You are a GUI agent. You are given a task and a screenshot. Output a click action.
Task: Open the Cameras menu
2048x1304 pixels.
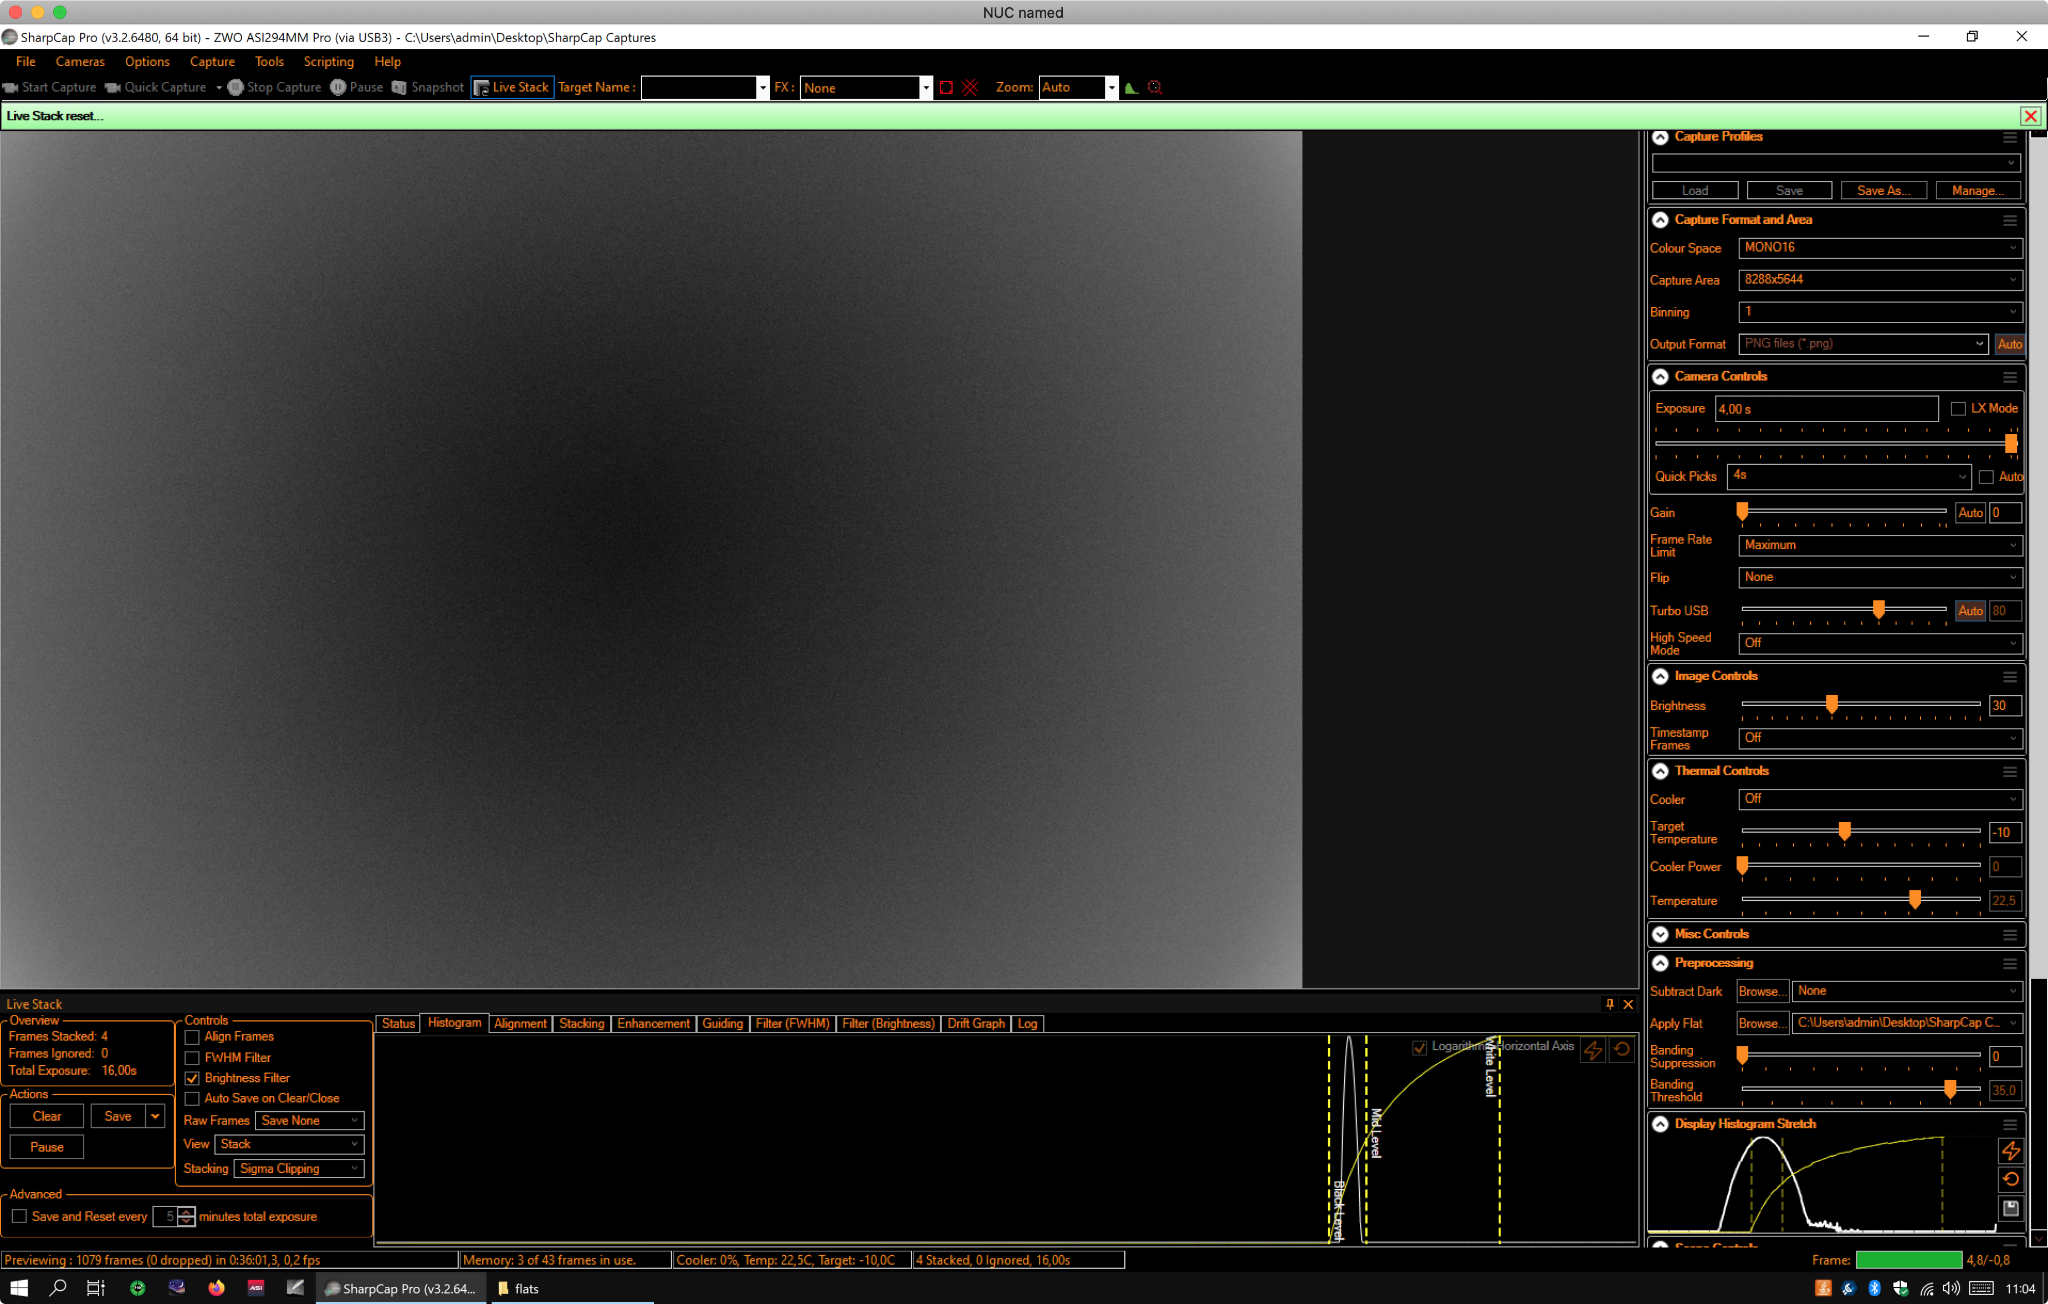[80, 62]
